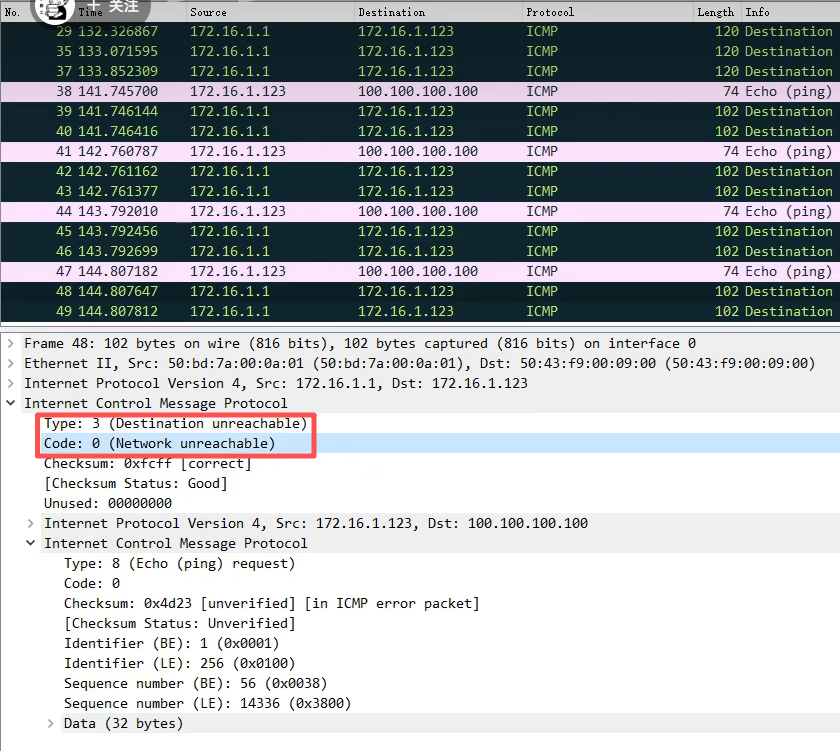Viewport: 840px width, 751px height.
Task: Select packet number 38 Echo ping row
Action: [x=400, y=91]
